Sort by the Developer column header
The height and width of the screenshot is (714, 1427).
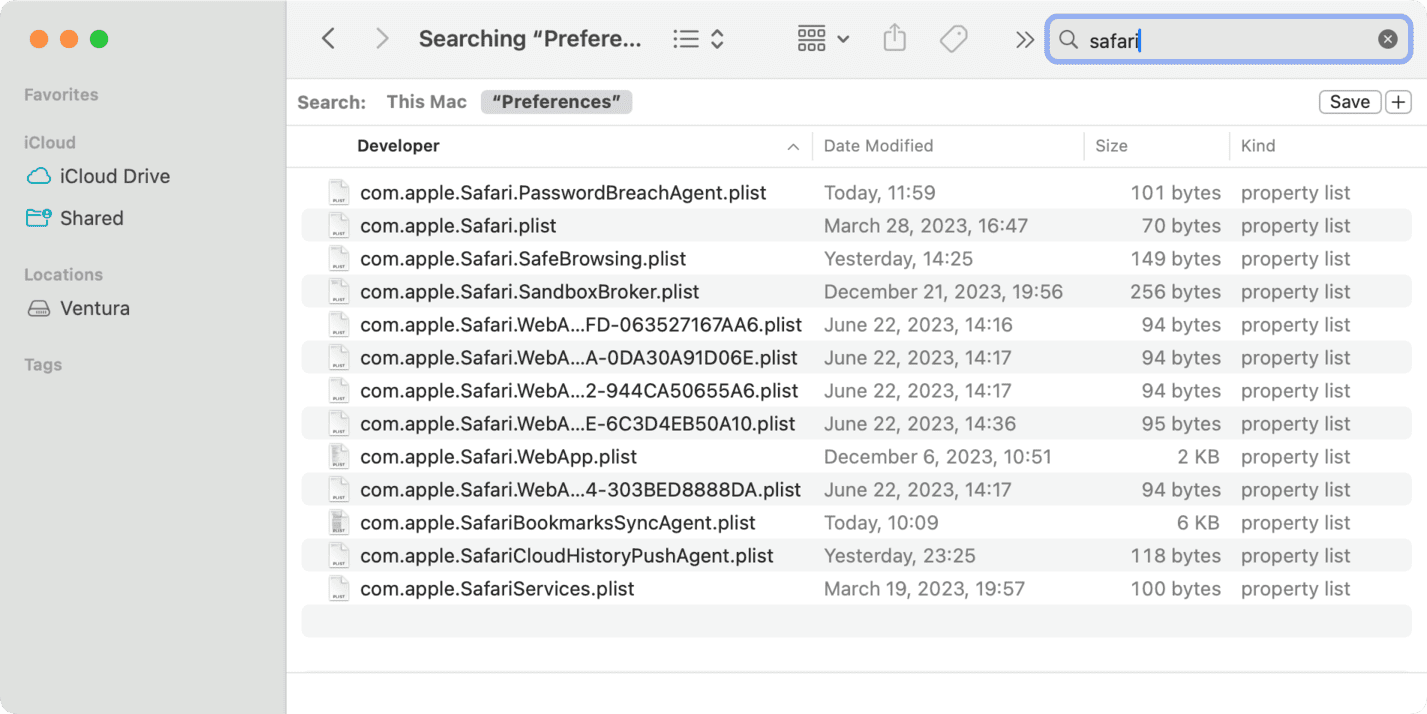398,146
